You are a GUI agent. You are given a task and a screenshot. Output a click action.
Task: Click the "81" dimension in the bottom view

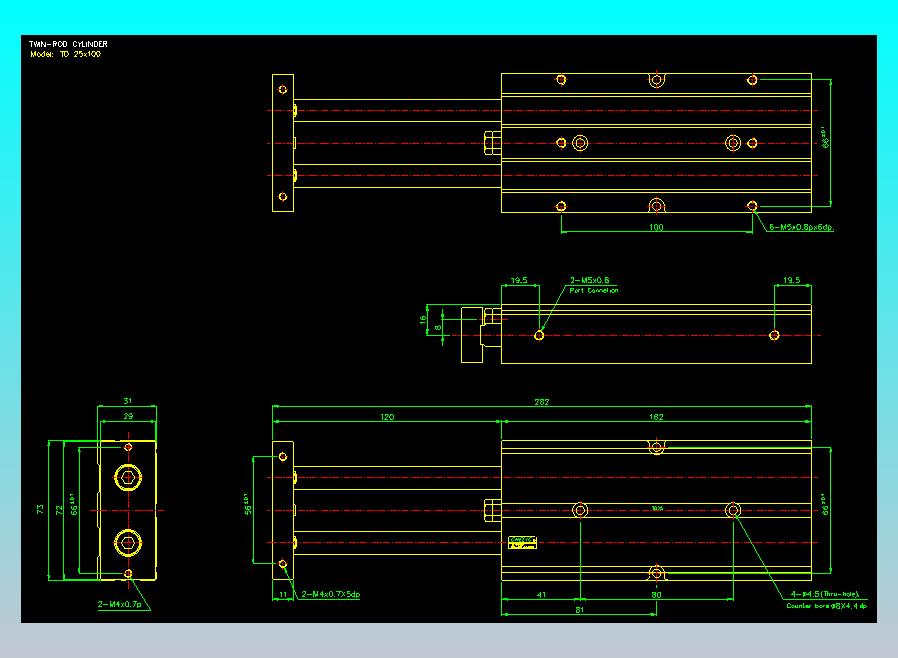click(x=580, y=610)
